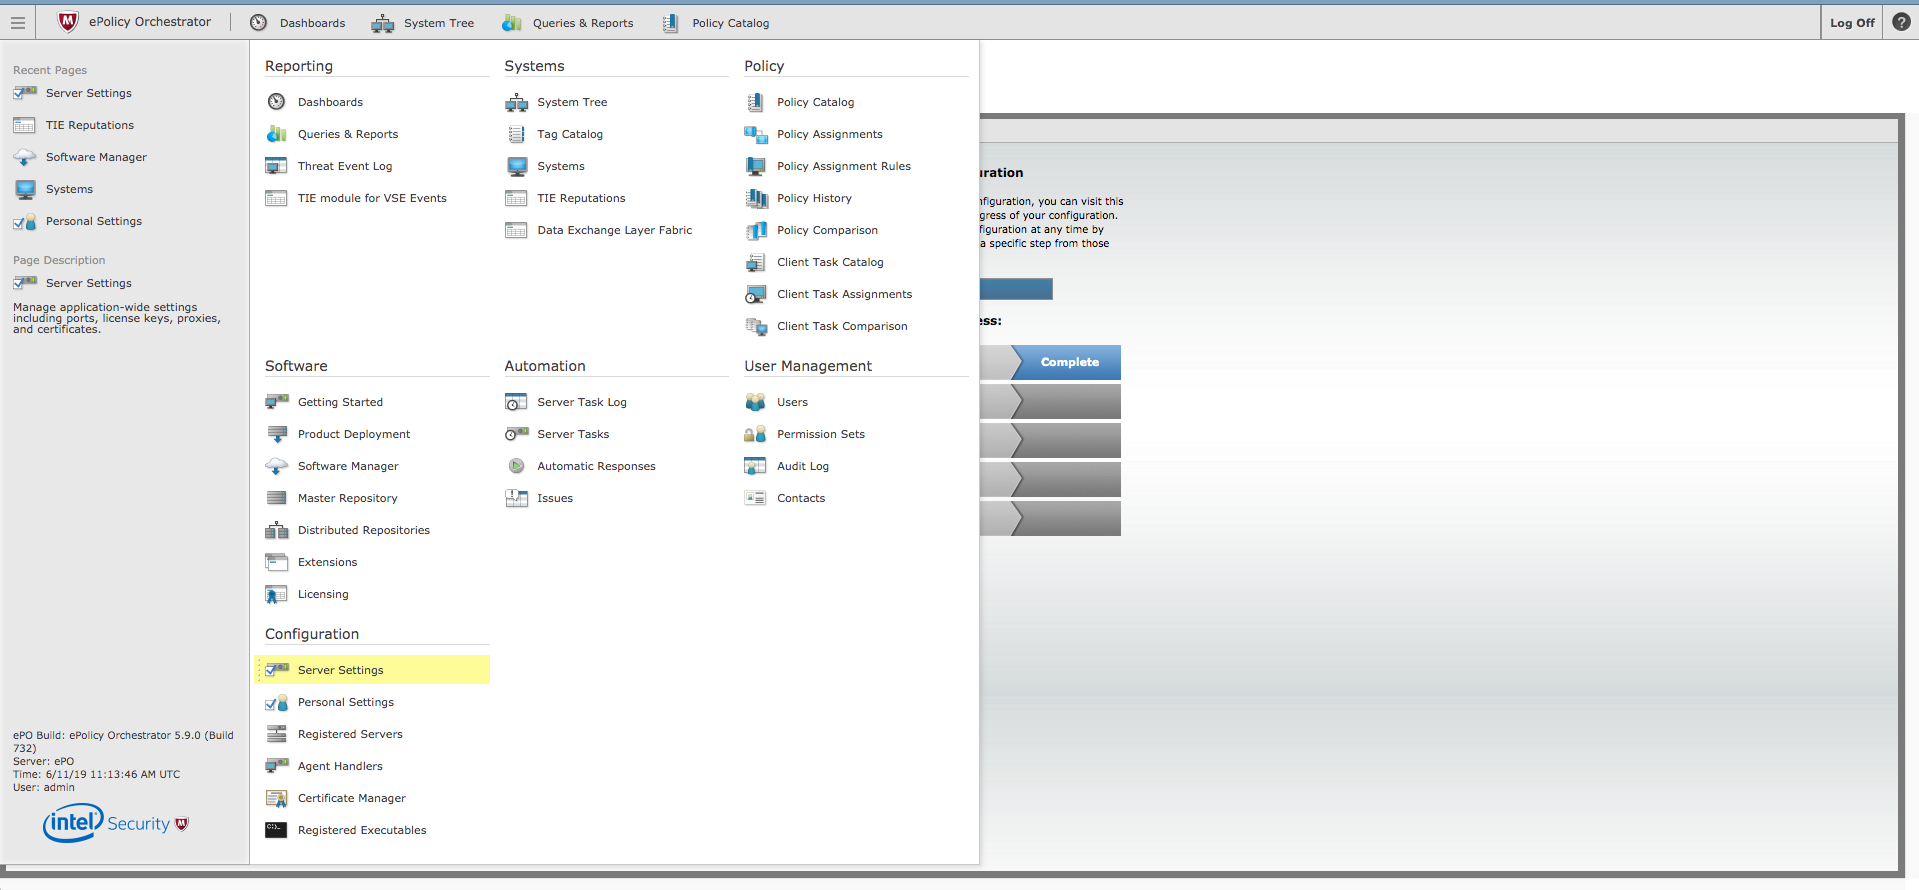The width and height of the screenshot is (1919, 890).
Task: Click the Registered Executables terminal icon
Action: click(277, 830)
